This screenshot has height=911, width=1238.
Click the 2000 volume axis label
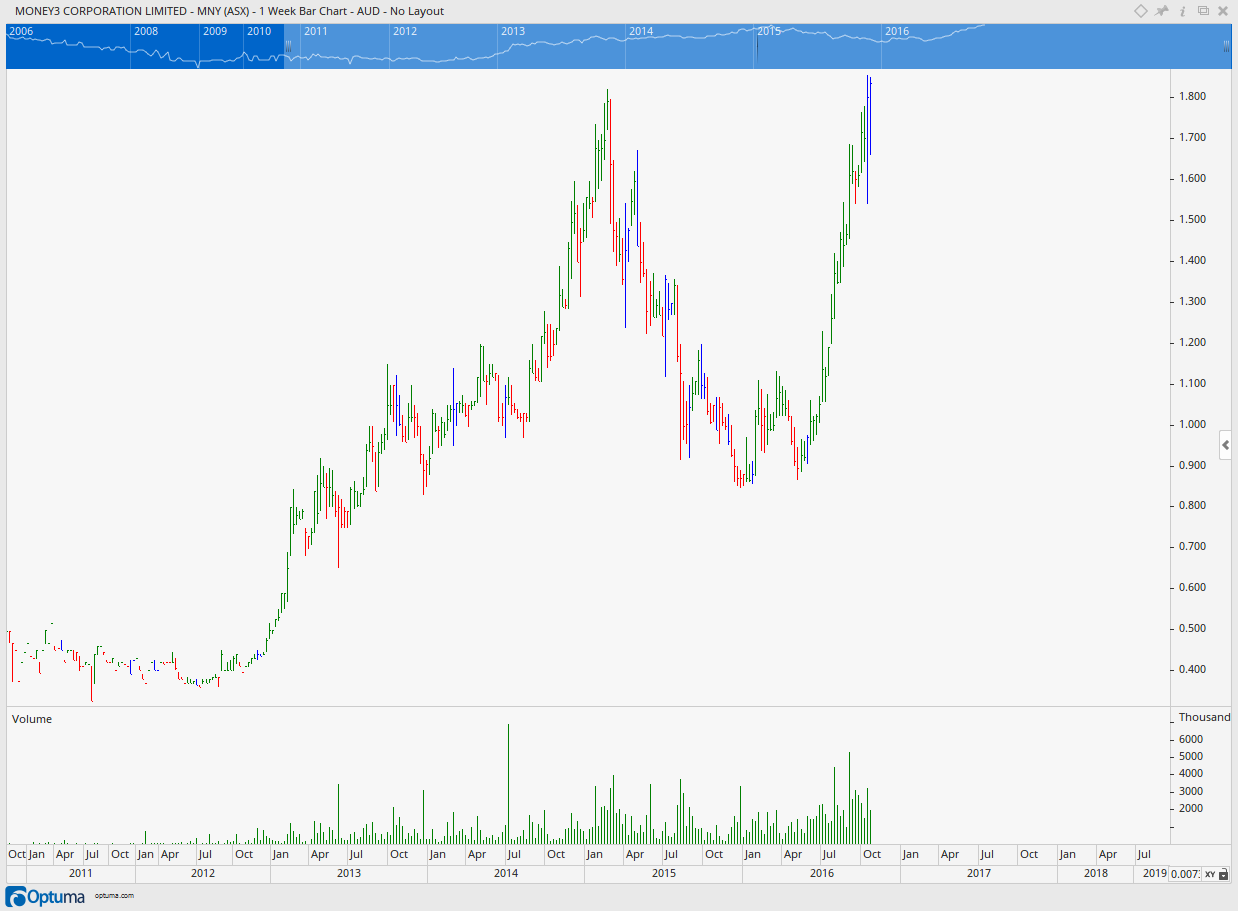pos(1190,809)
